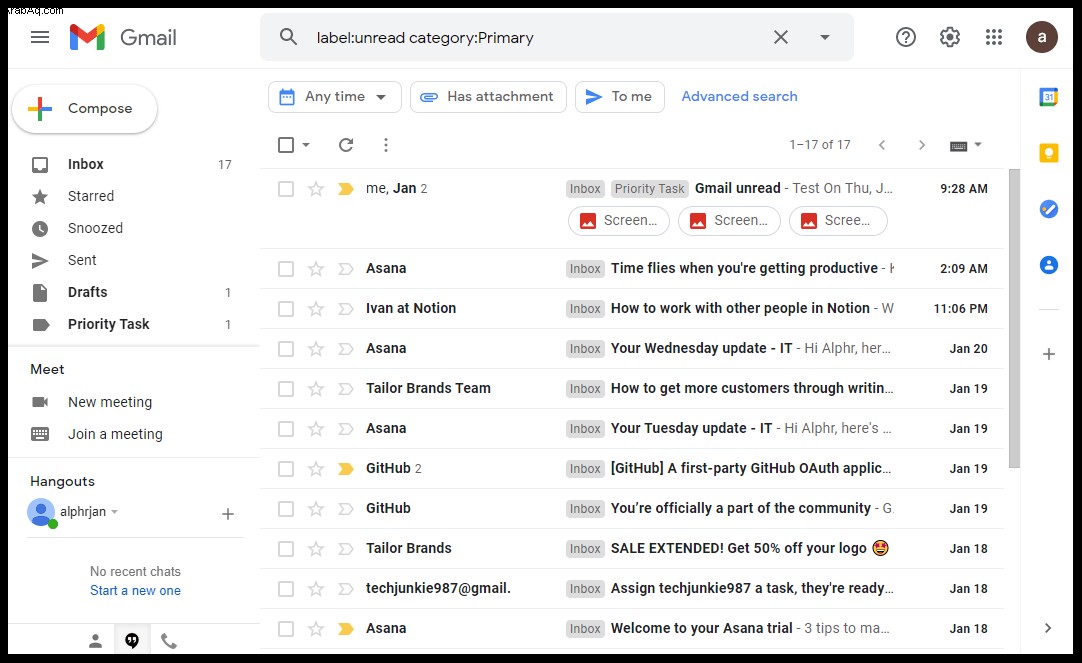Image resolution: width=1082 pixels, height=663 pixels.
Task: Hide side panel chevron at bottom right
Action: [1047, 628]
